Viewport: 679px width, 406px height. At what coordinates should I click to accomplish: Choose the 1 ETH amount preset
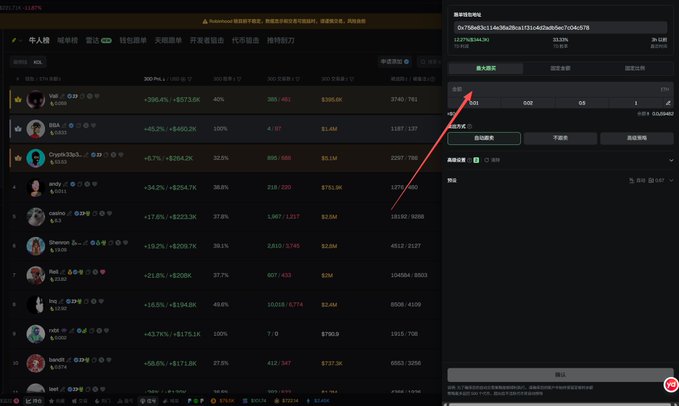(x=636, y=103)
